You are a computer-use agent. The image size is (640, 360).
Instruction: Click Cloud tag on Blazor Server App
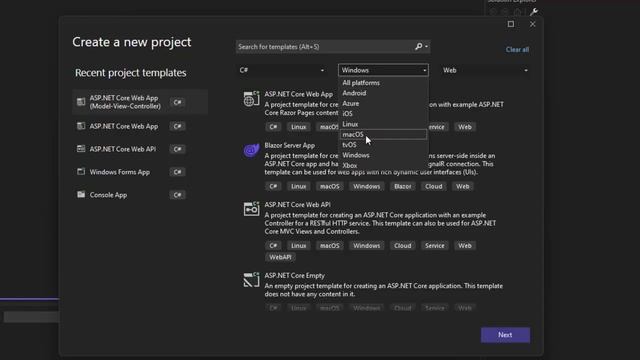pos(433,186)
